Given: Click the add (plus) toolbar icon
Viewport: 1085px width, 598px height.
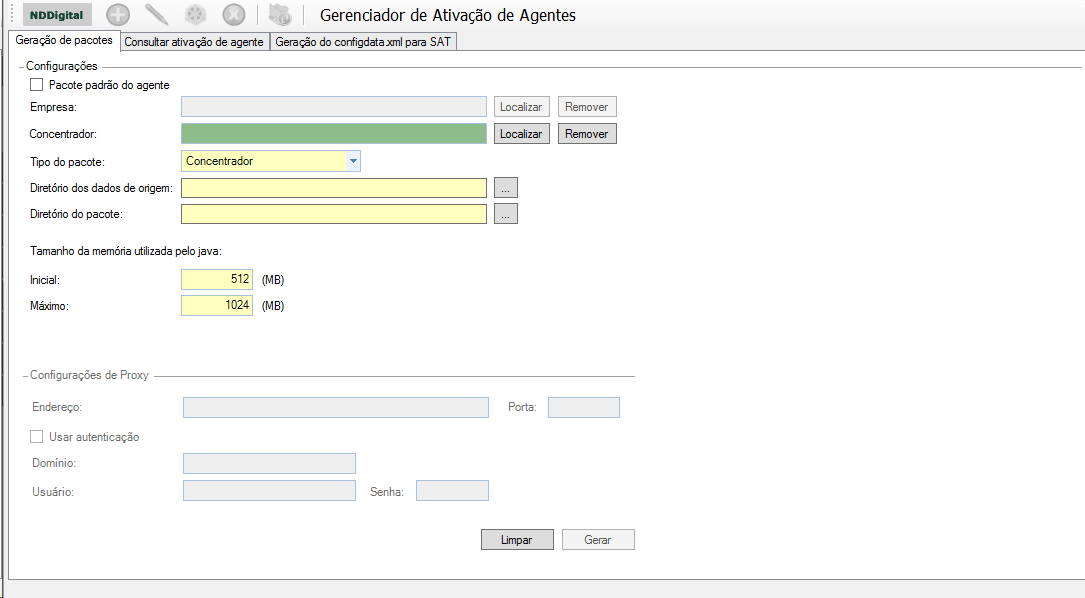Looking at the screenshot, I should pyautogui.click(x=118, y=15).
